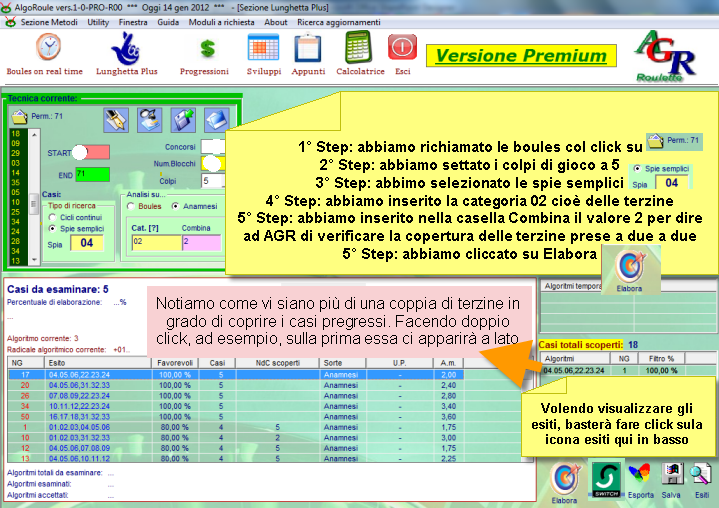The width and height of the screenshot is (719, 508).
Task: Click the Perm.: 71 folder icon
Action: point(20,117)
